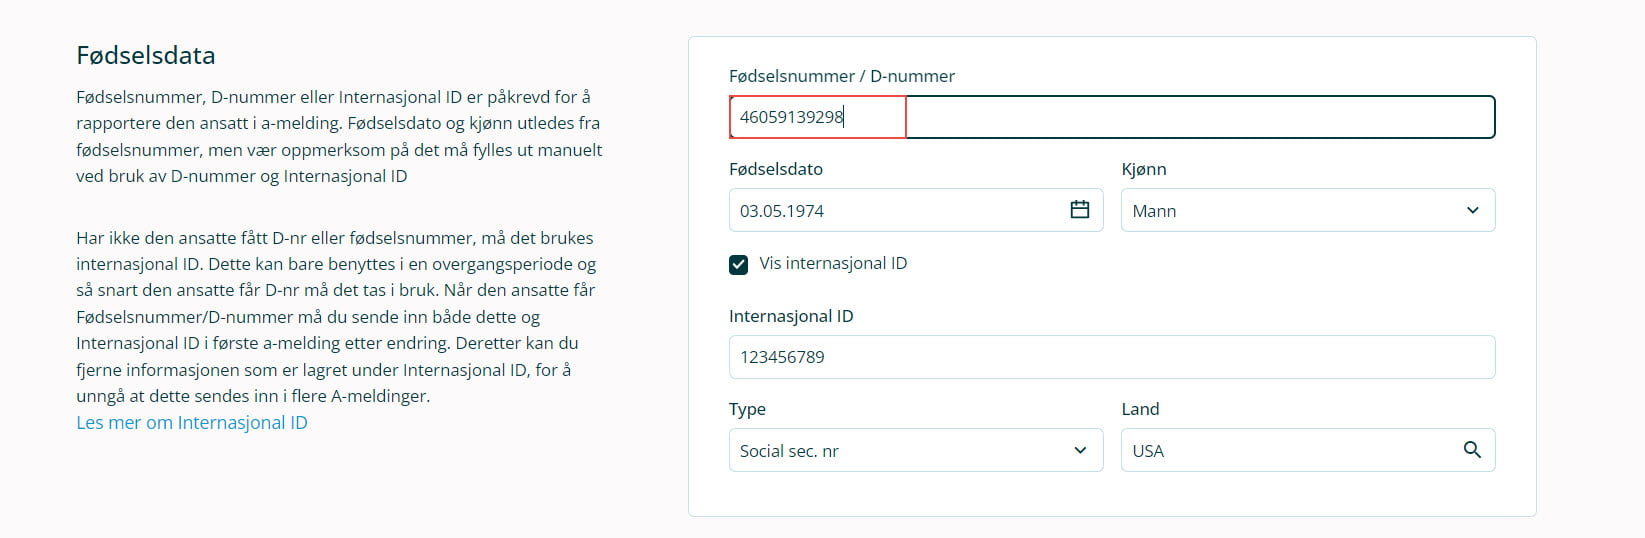Click the 'Vis internasjonal ID' checkbox label
This screenshot has height=538, width=1645.
point(833,263)
